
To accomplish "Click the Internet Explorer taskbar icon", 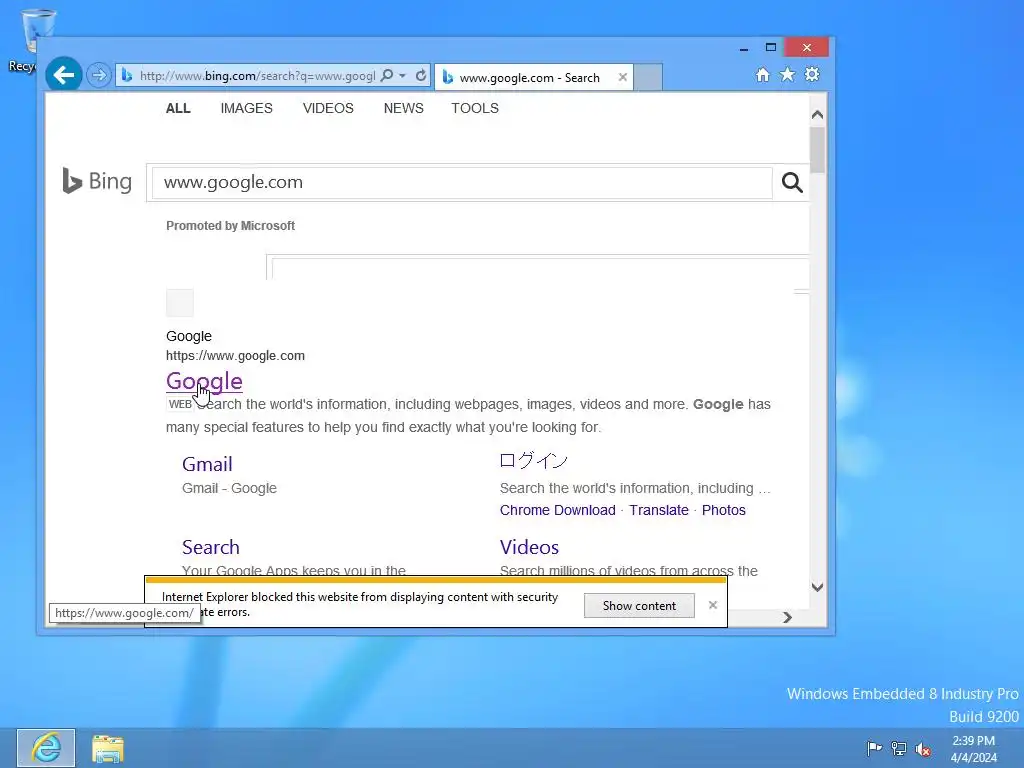I will (x=46, y=747).
